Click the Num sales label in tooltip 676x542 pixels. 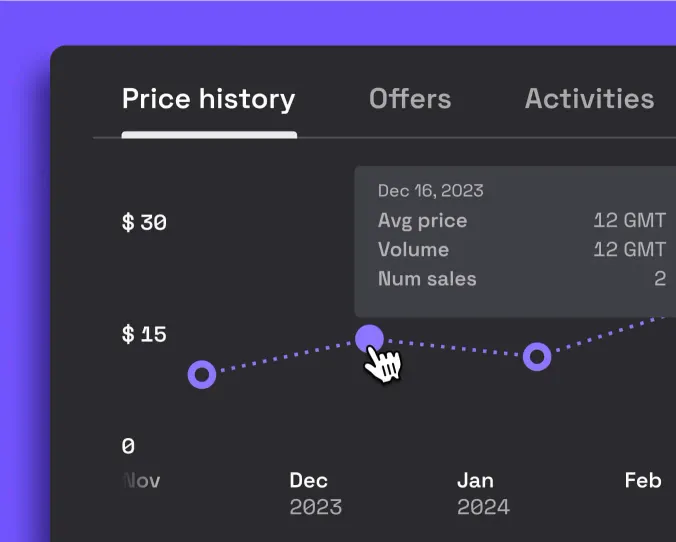coord(427,279)
